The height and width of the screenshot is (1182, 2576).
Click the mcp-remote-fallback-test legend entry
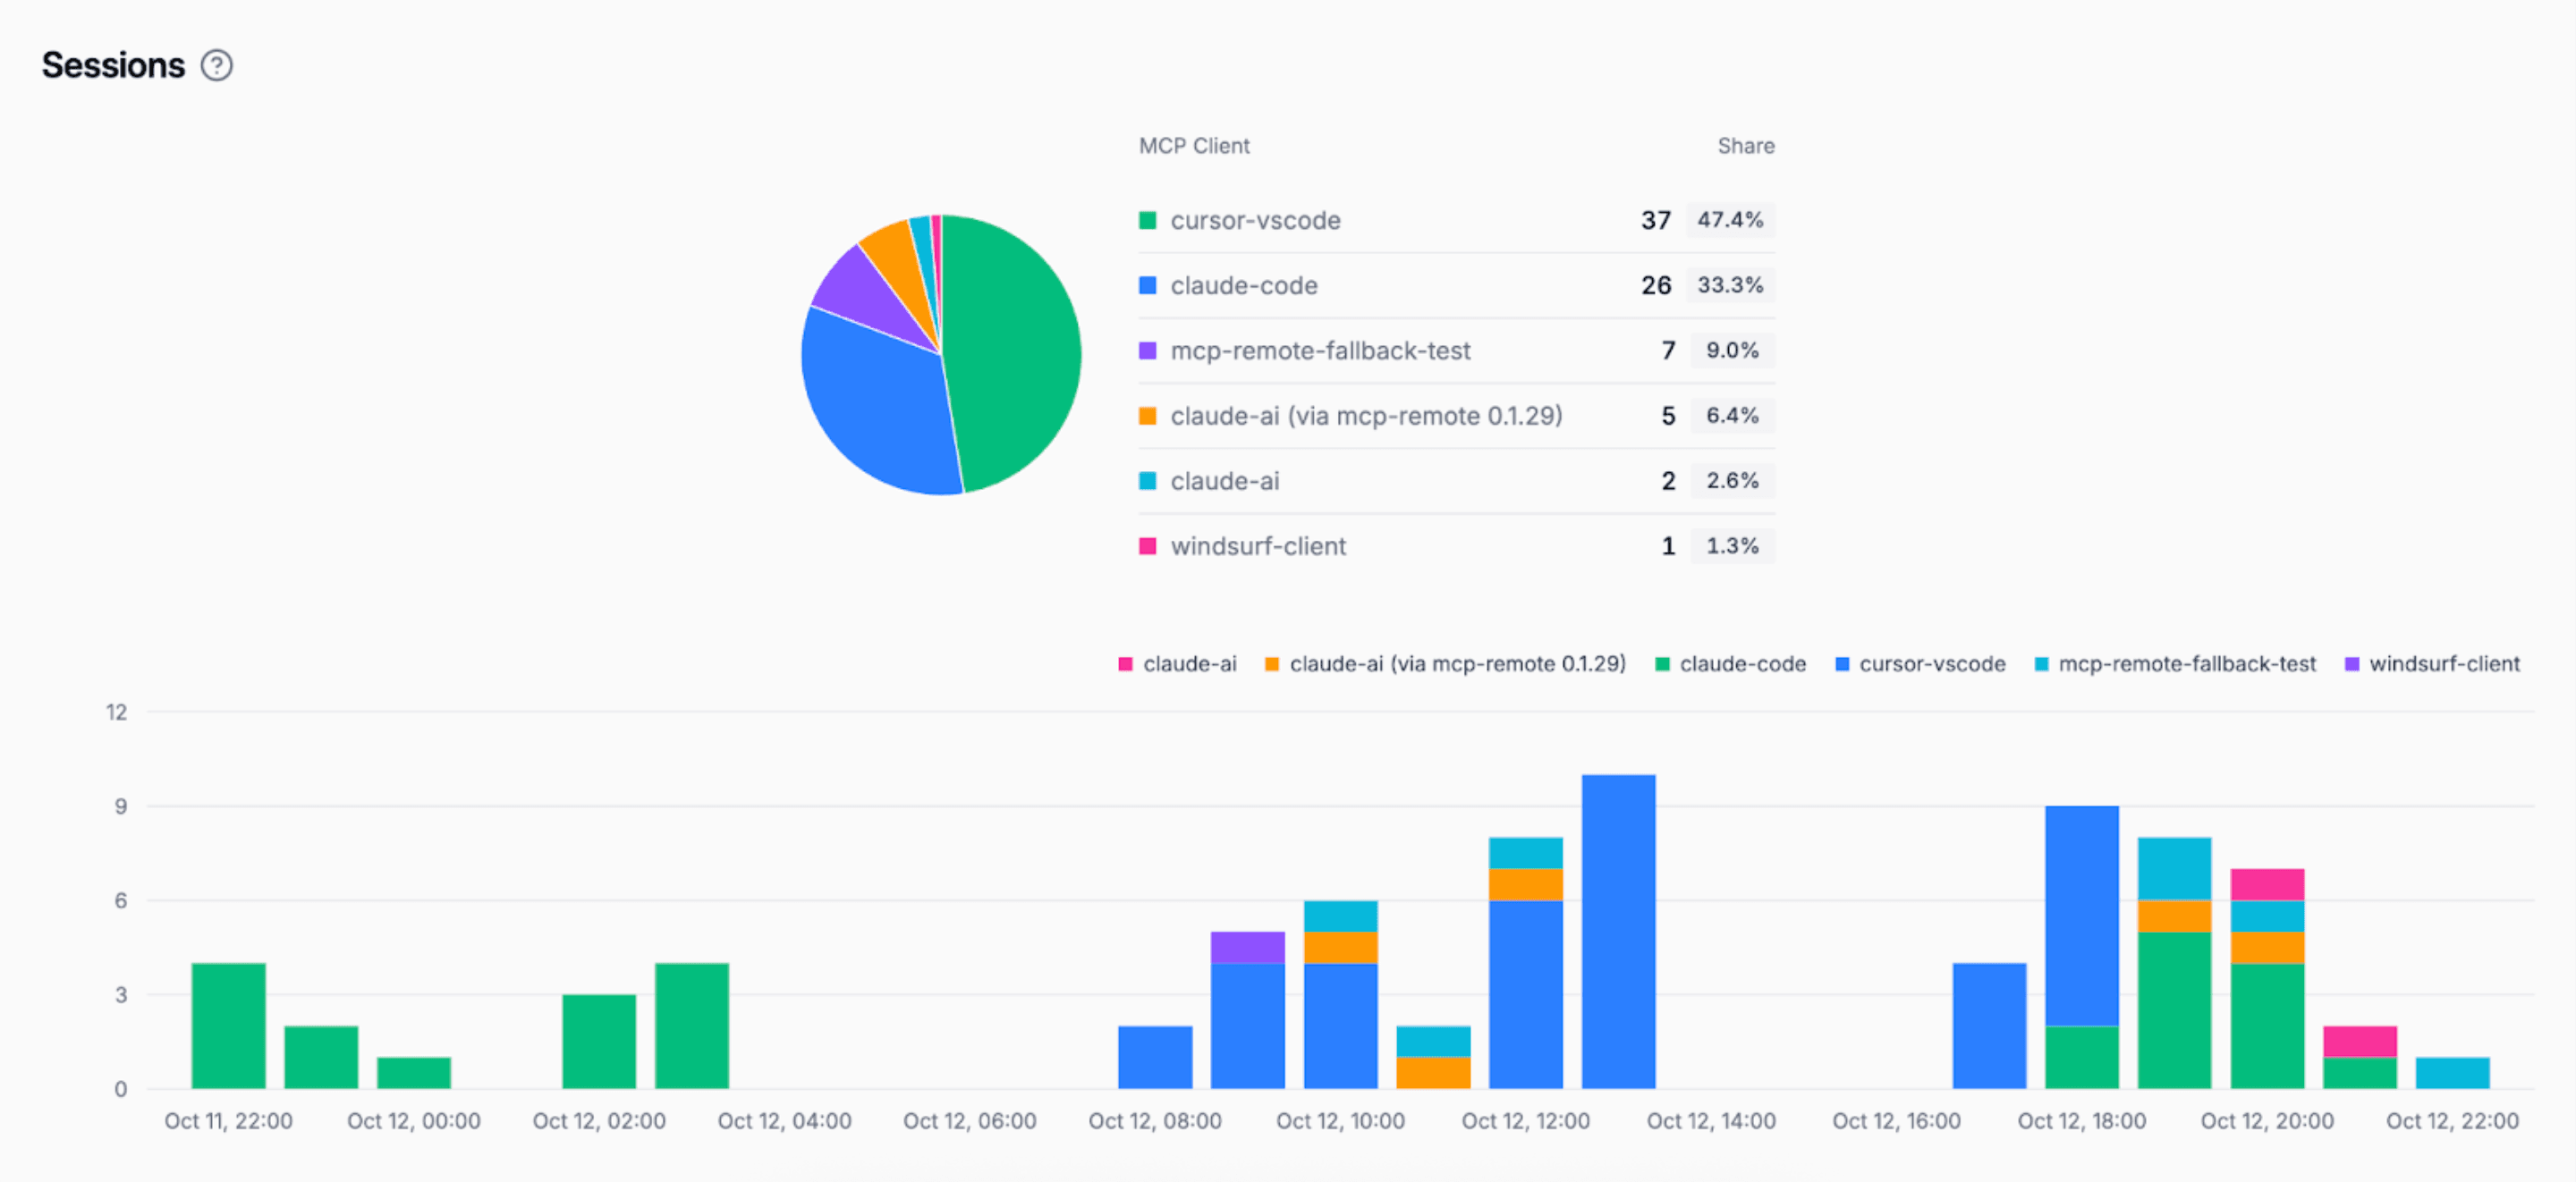(x=1320, y=350)
